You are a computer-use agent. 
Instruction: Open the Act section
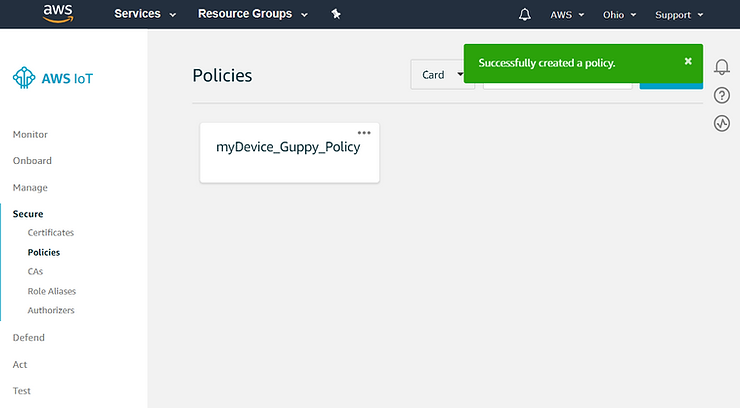(x=20, y=365)
